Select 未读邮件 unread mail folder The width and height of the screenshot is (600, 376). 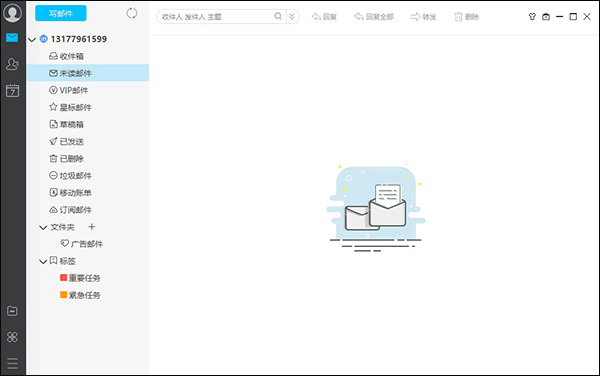[88, 73]
